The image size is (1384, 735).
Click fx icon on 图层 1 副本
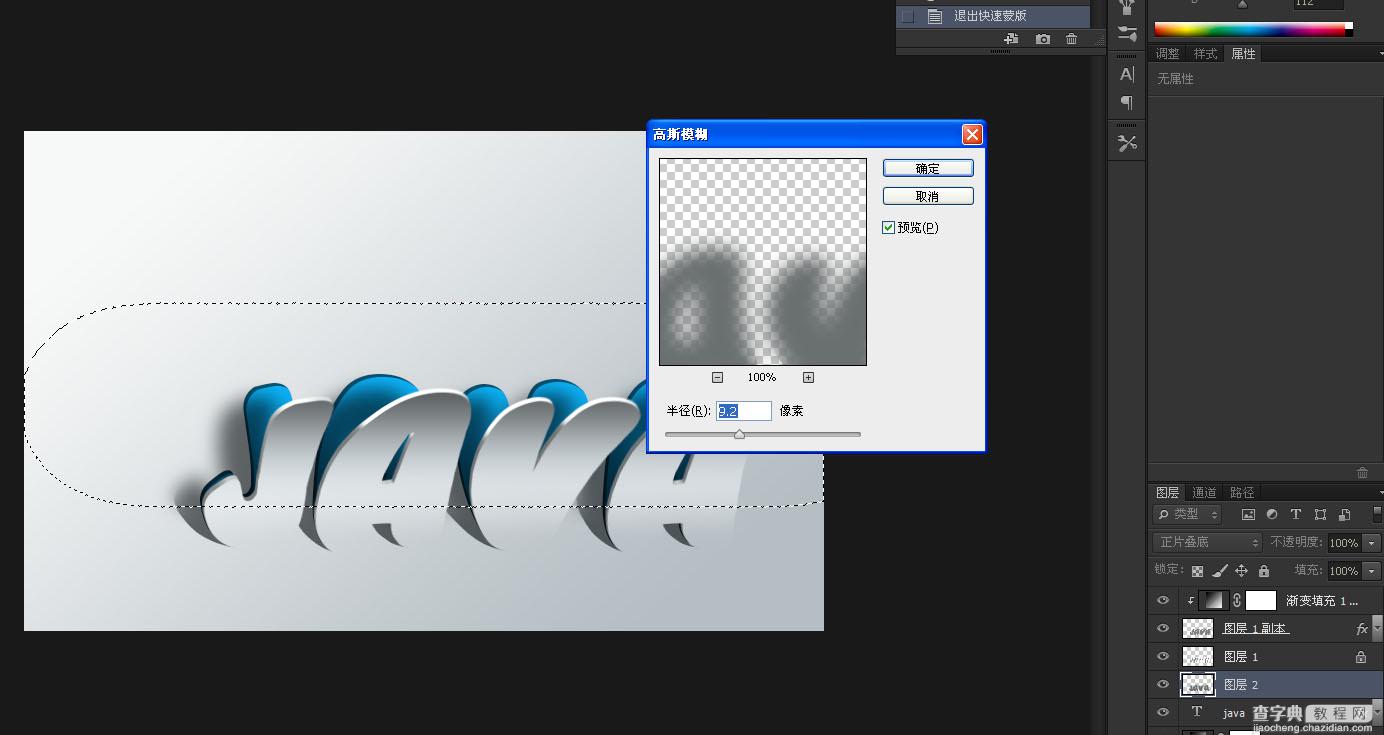[1362, 629]
